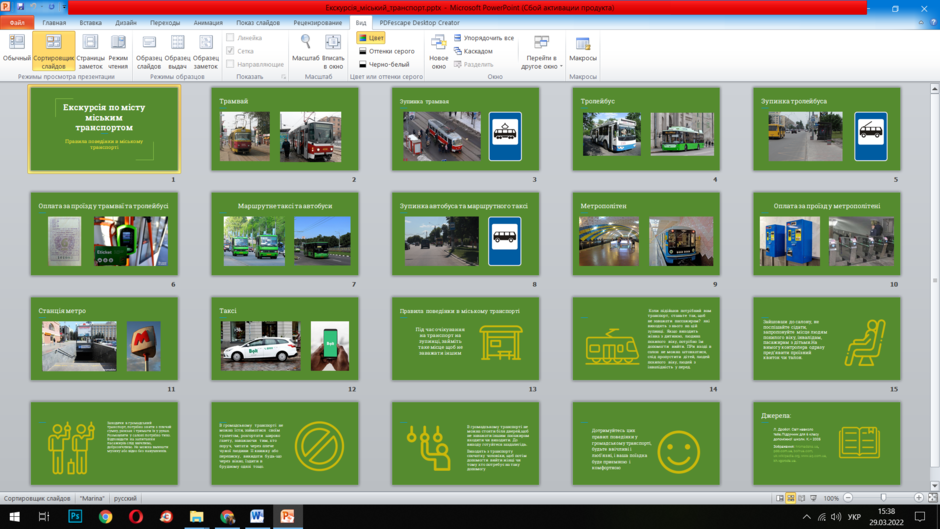Screen dimensions: 940x529
Task: Switch to the Дизайн ribbon tab
Action: tap(126, 23)
